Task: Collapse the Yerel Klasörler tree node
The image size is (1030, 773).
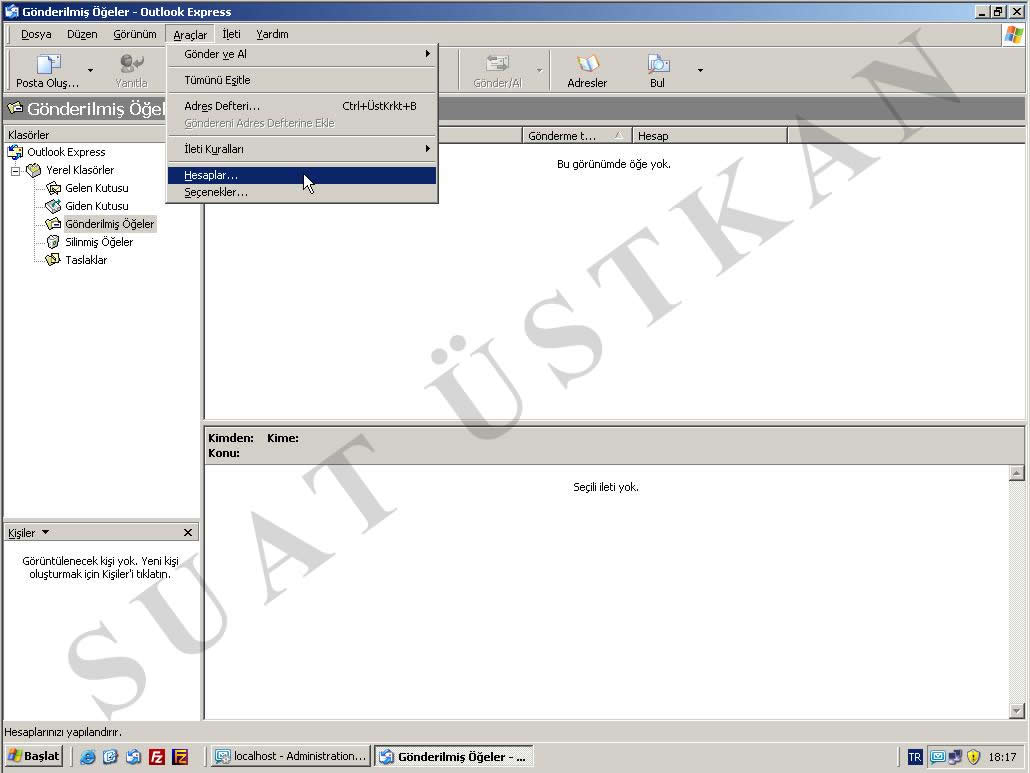Action: tap(16, 171)
